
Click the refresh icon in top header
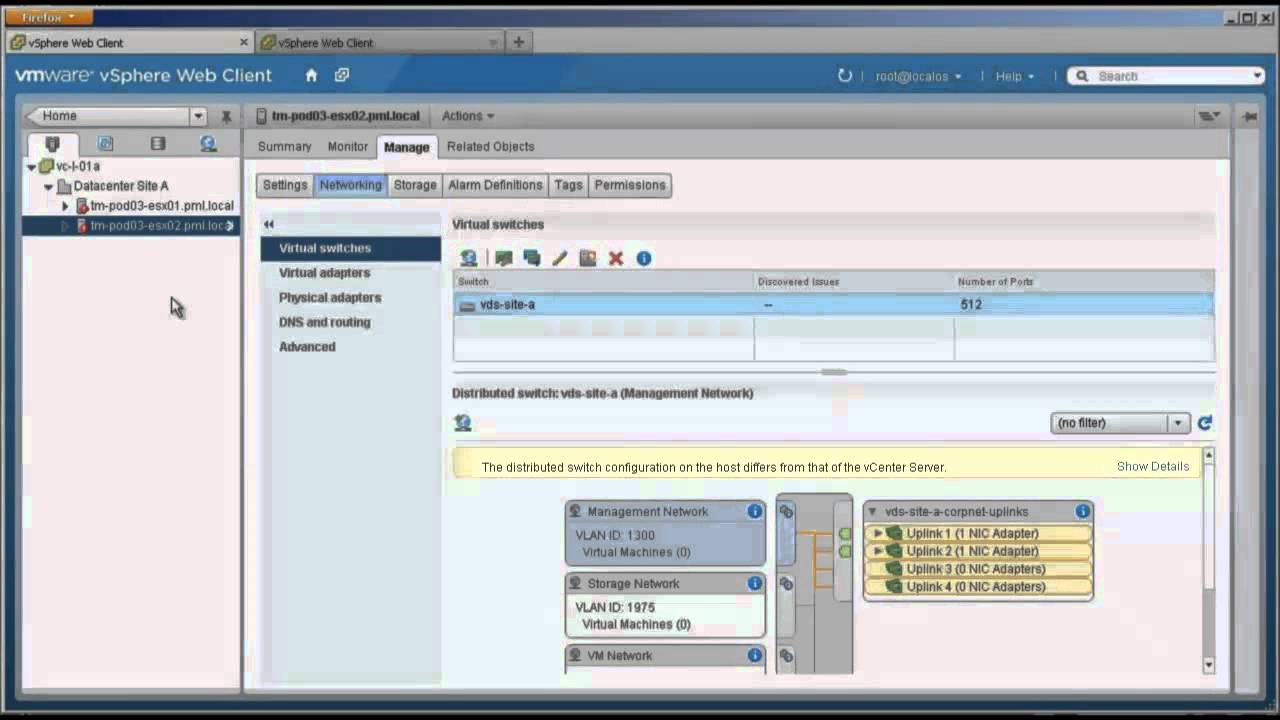point(845,75)
